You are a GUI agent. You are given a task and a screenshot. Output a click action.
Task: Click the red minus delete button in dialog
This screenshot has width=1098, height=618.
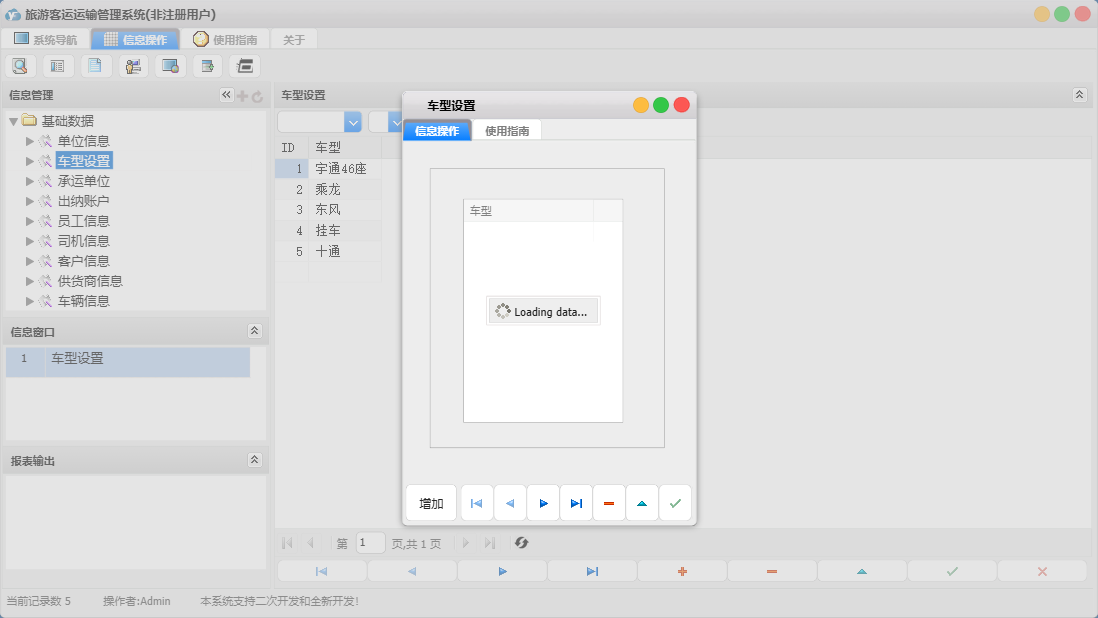609,503
